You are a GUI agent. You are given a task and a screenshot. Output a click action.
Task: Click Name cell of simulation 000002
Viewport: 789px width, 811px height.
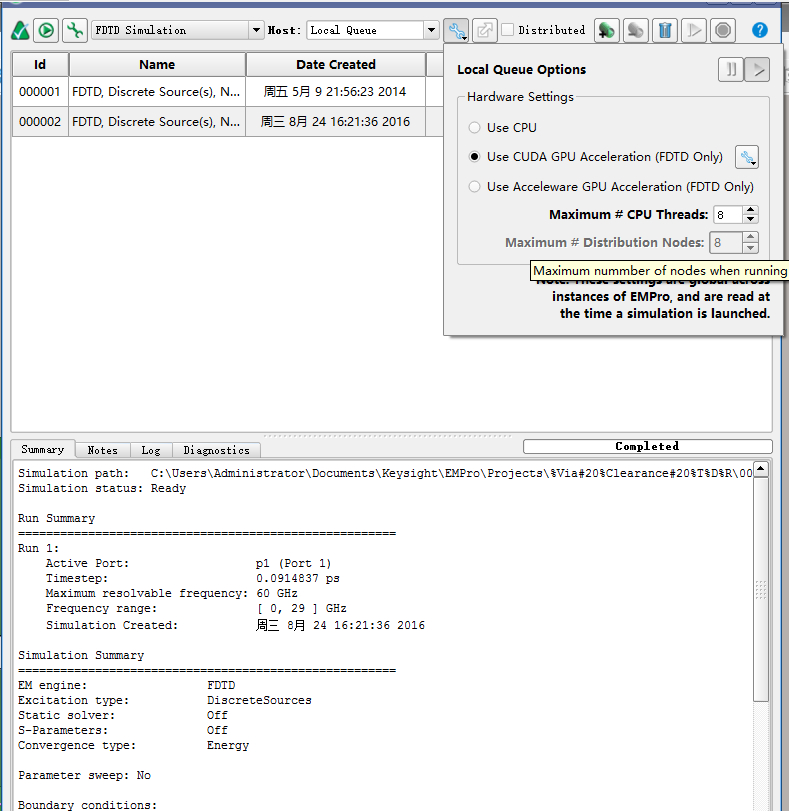click(157, 122)
